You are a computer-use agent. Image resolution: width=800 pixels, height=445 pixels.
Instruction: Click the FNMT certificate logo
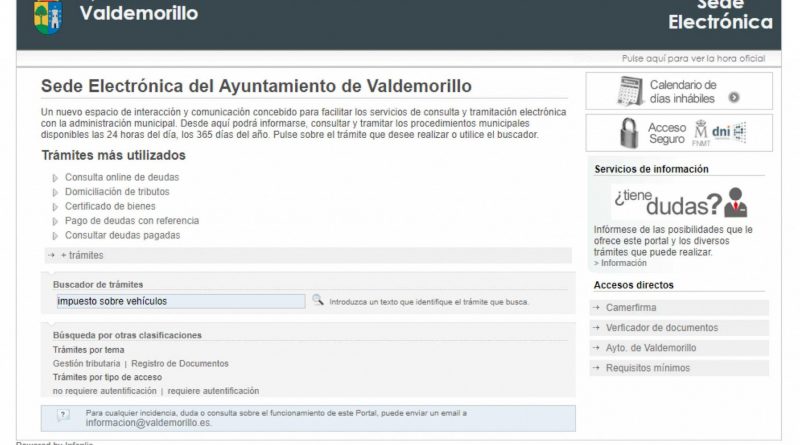tap(700, 133)
